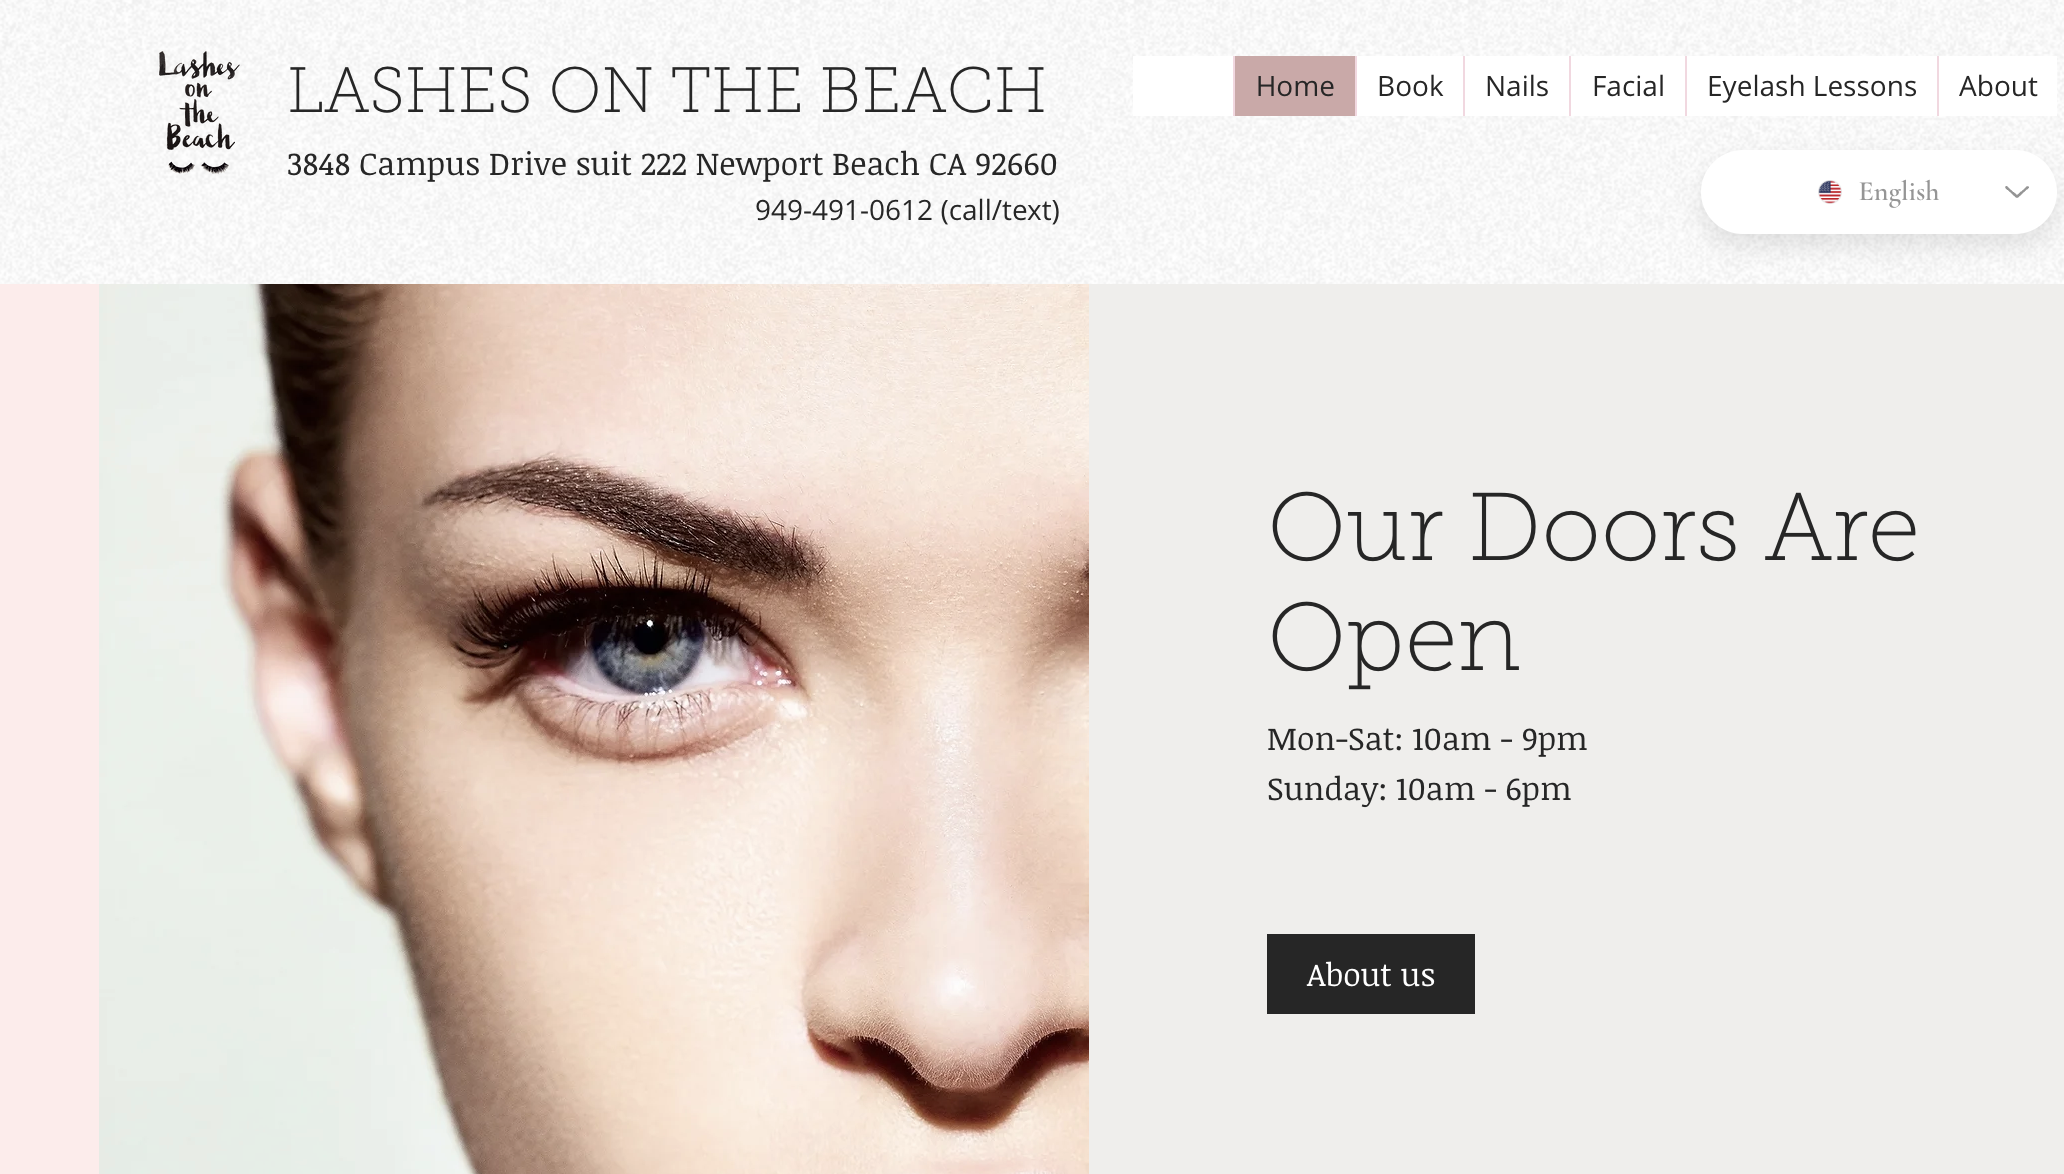Screen dimensions: 2064x1174
Task: Open the English language selector
Action: coord(1878,192)
